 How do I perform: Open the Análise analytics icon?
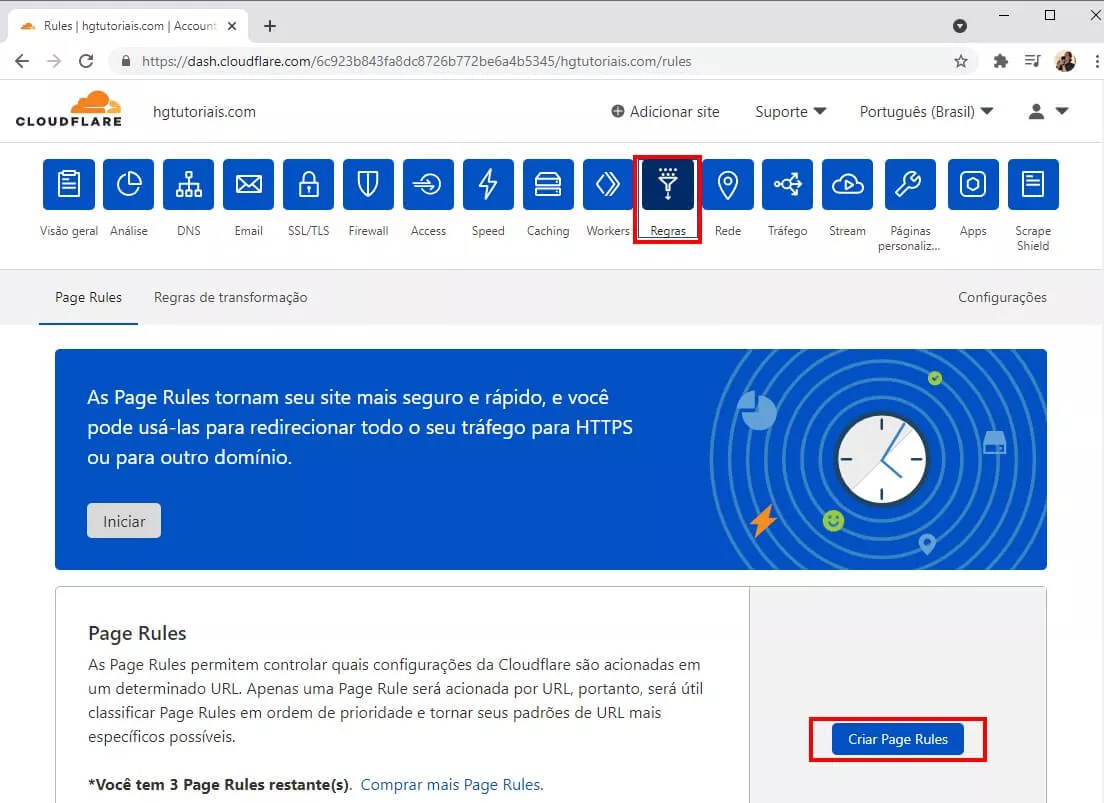click(128, 185)
